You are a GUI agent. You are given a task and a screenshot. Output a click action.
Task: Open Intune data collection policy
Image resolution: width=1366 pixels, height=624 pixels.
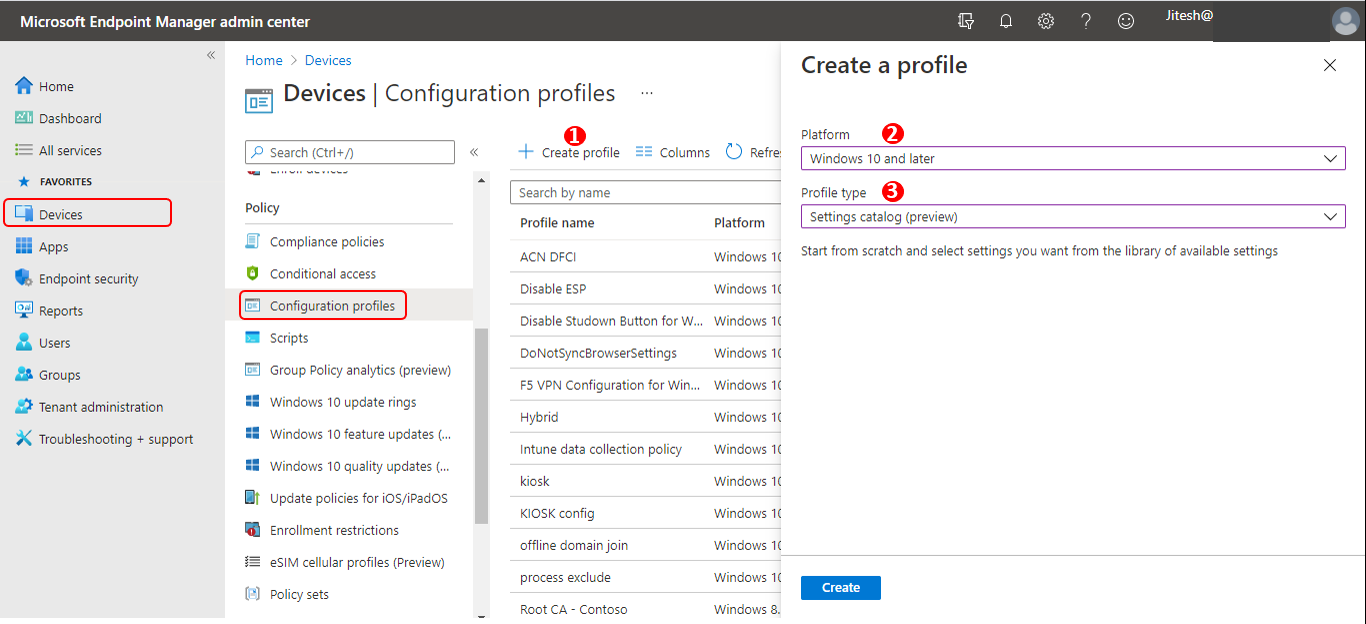click(x=601, y=449)
